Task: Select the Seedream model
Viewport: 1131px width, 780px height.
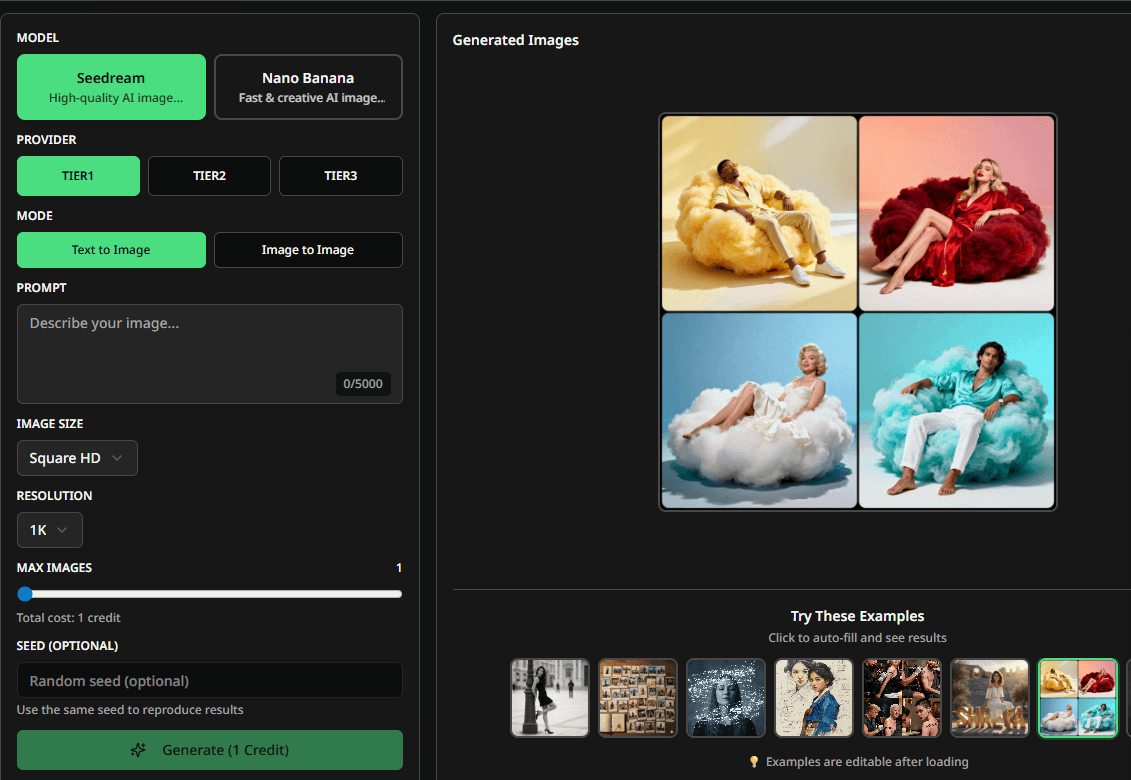Action: coord(111,87)
